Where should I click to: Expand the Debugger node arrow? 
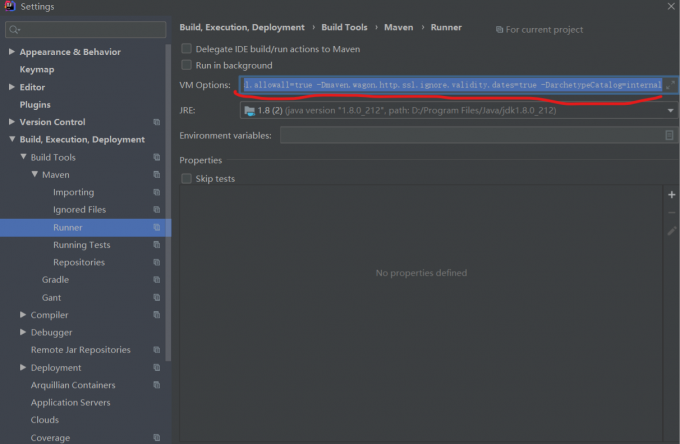pos(23,332)
